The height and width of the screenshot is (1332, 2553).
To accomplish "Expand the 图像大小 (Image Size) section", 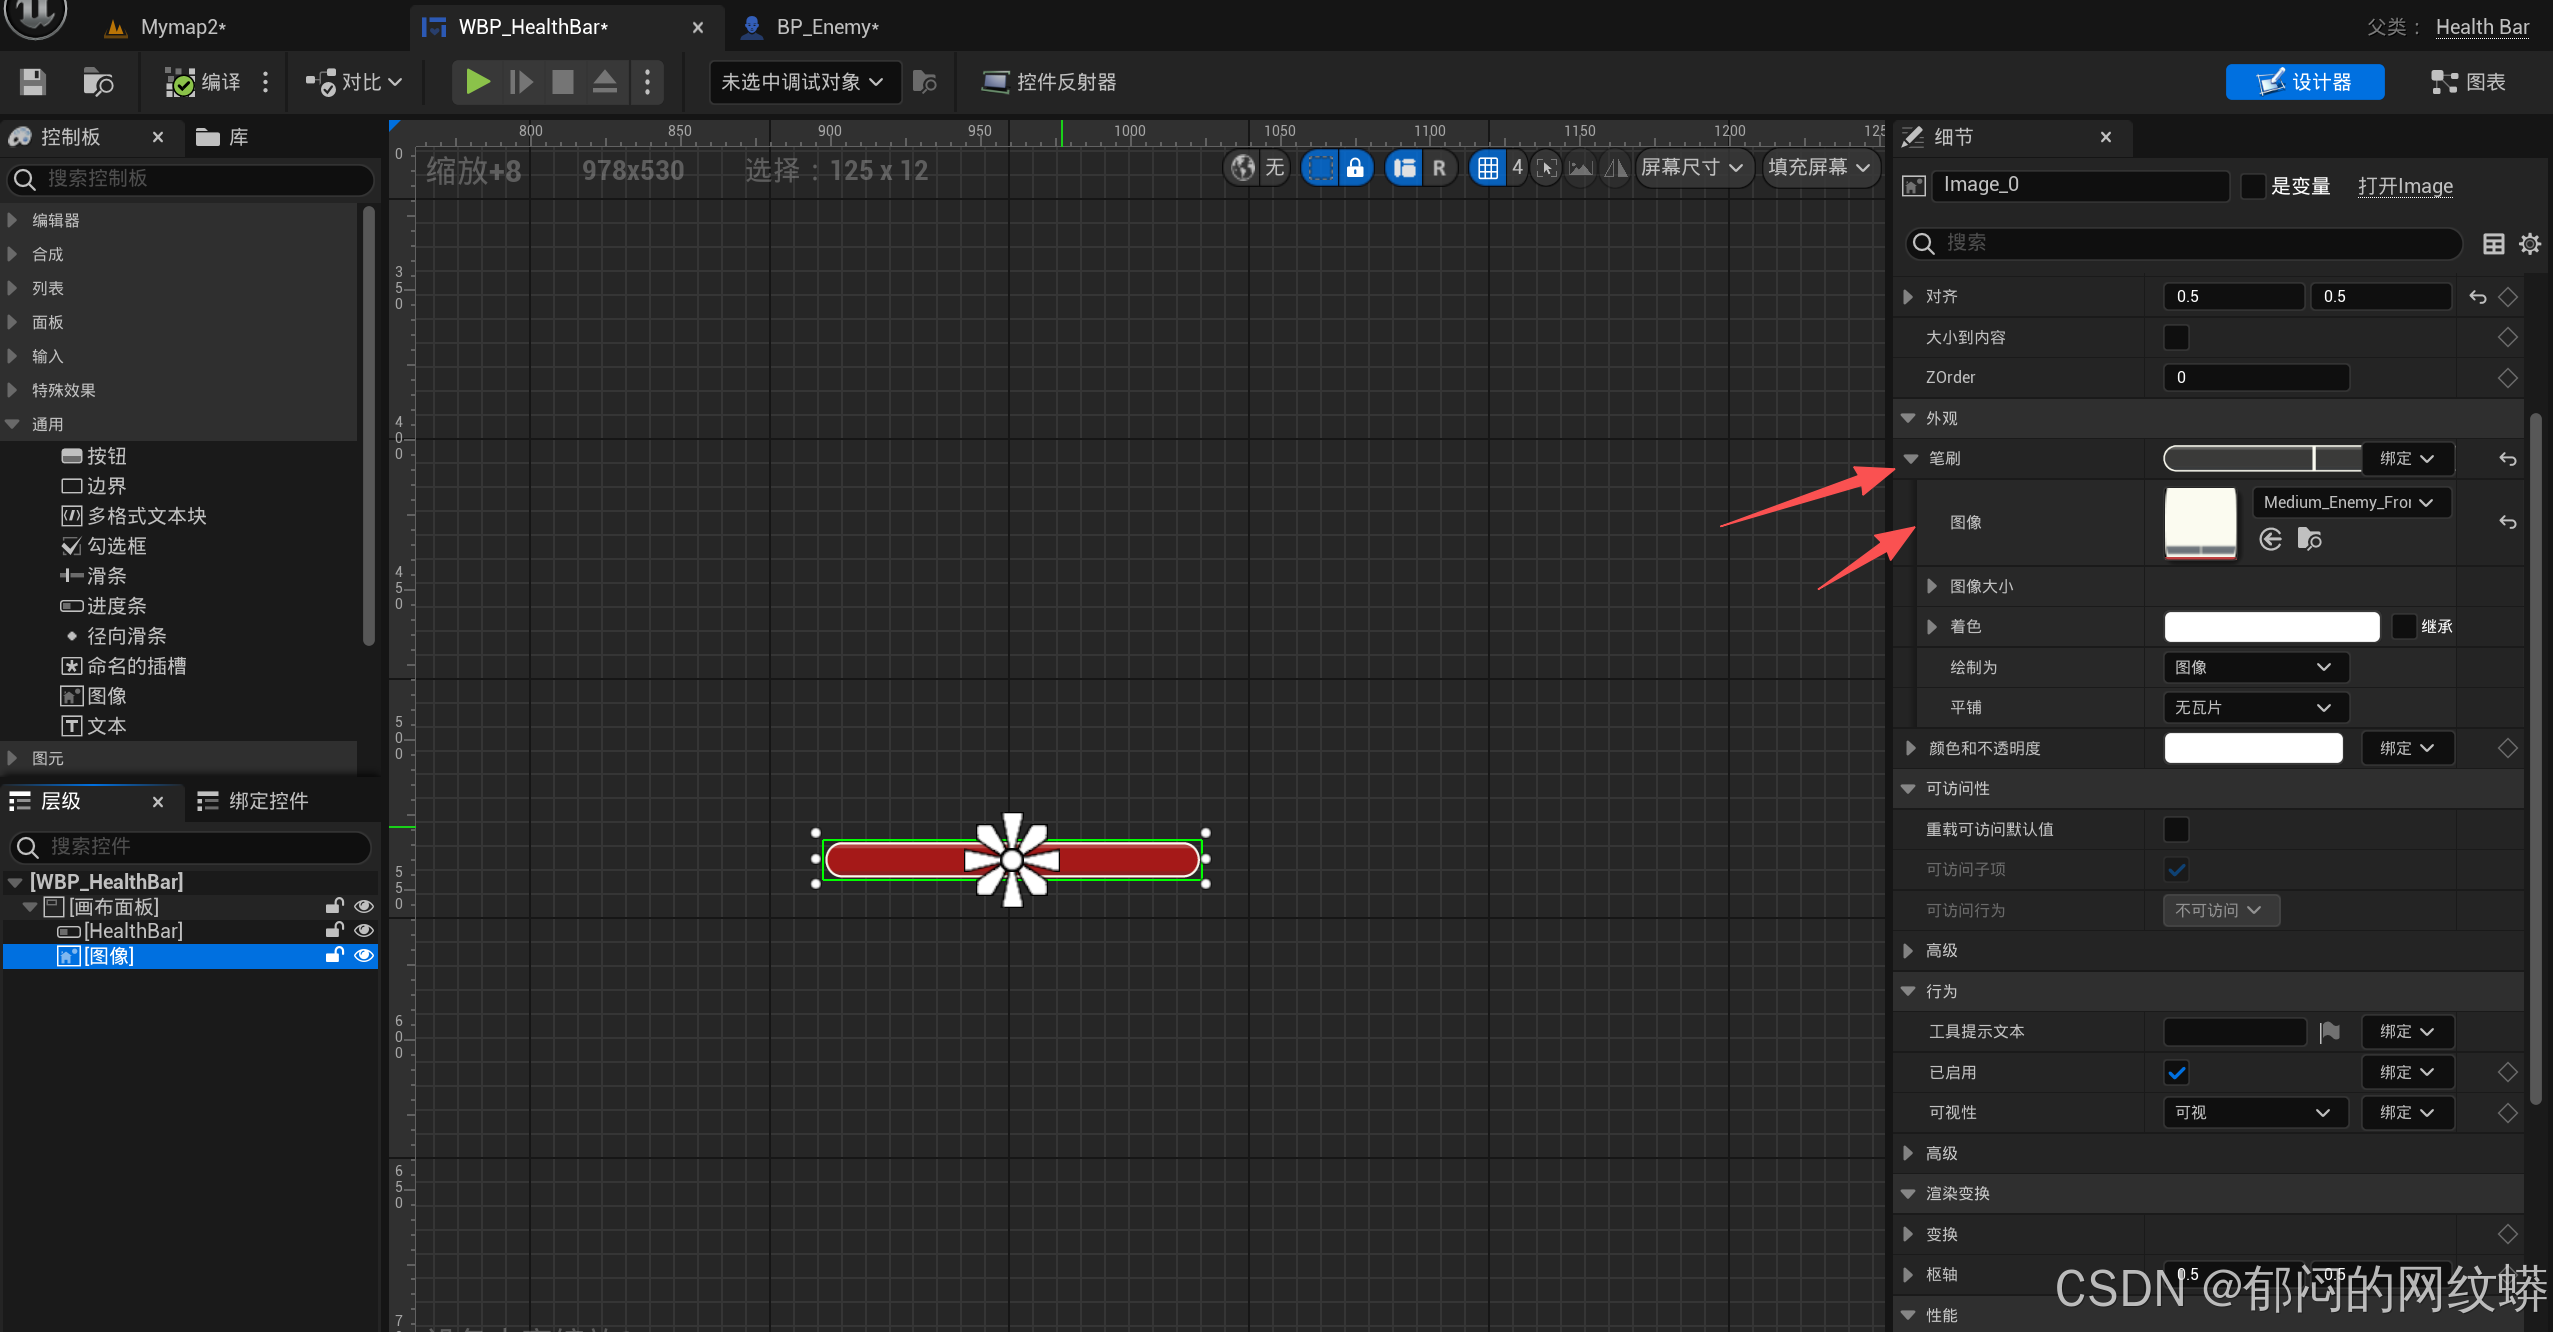I will click(x=1932, y=587).
